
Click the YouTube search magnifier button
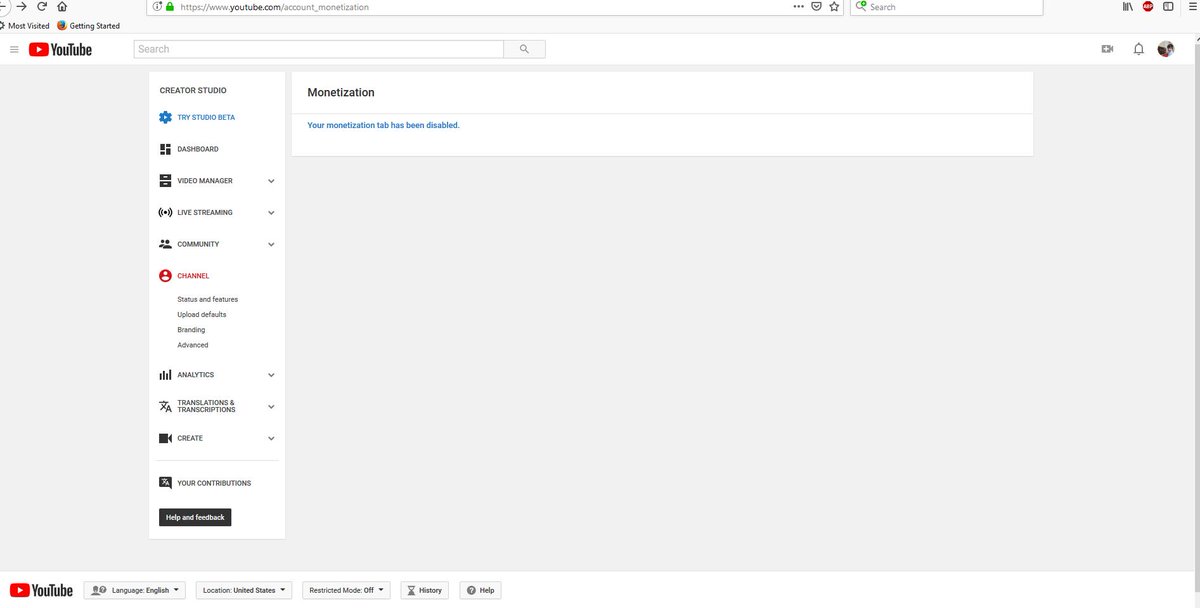coord(524,49)
